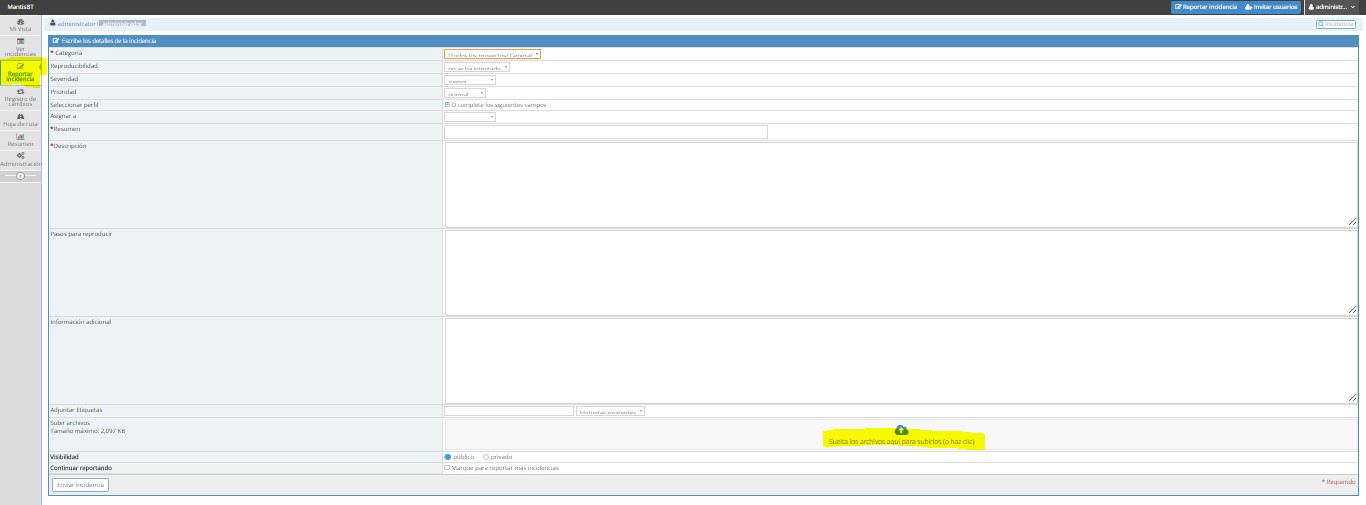Click the cloud upload icon for files
1366x505 pixels.
click(901, 430)
